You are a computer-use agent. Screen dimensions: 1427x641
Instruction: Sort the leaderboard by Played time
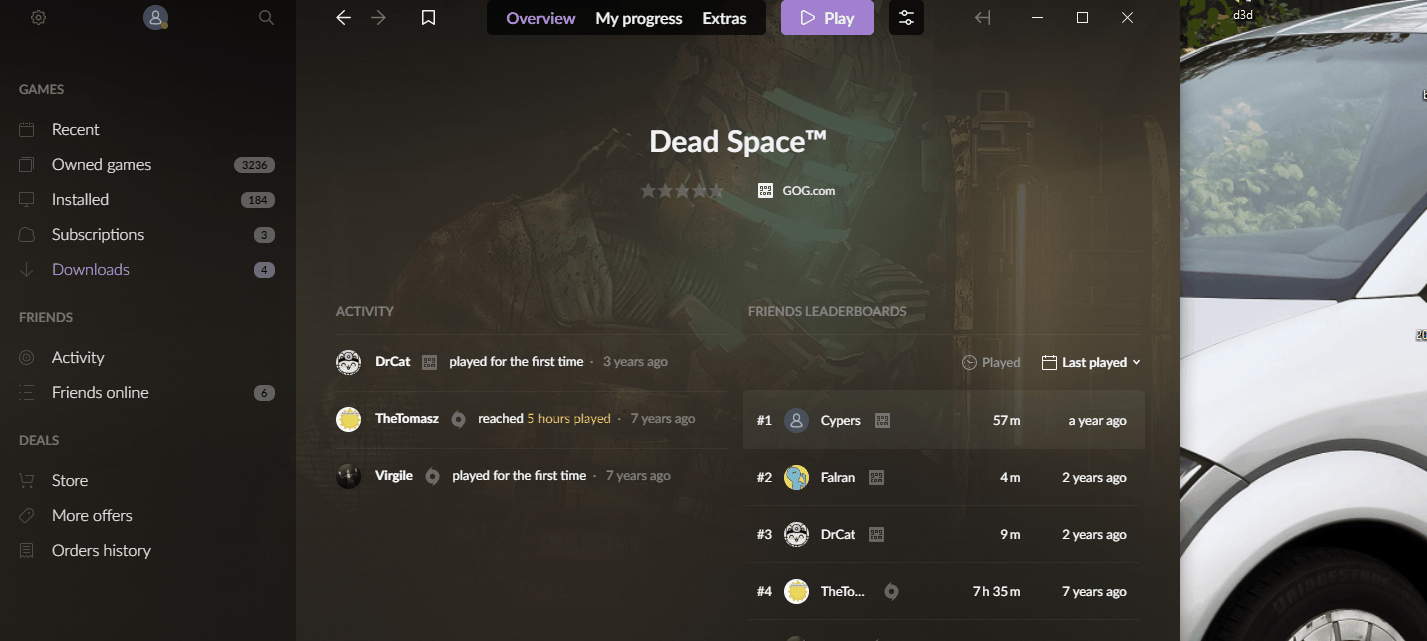click(x=991, y=362)
